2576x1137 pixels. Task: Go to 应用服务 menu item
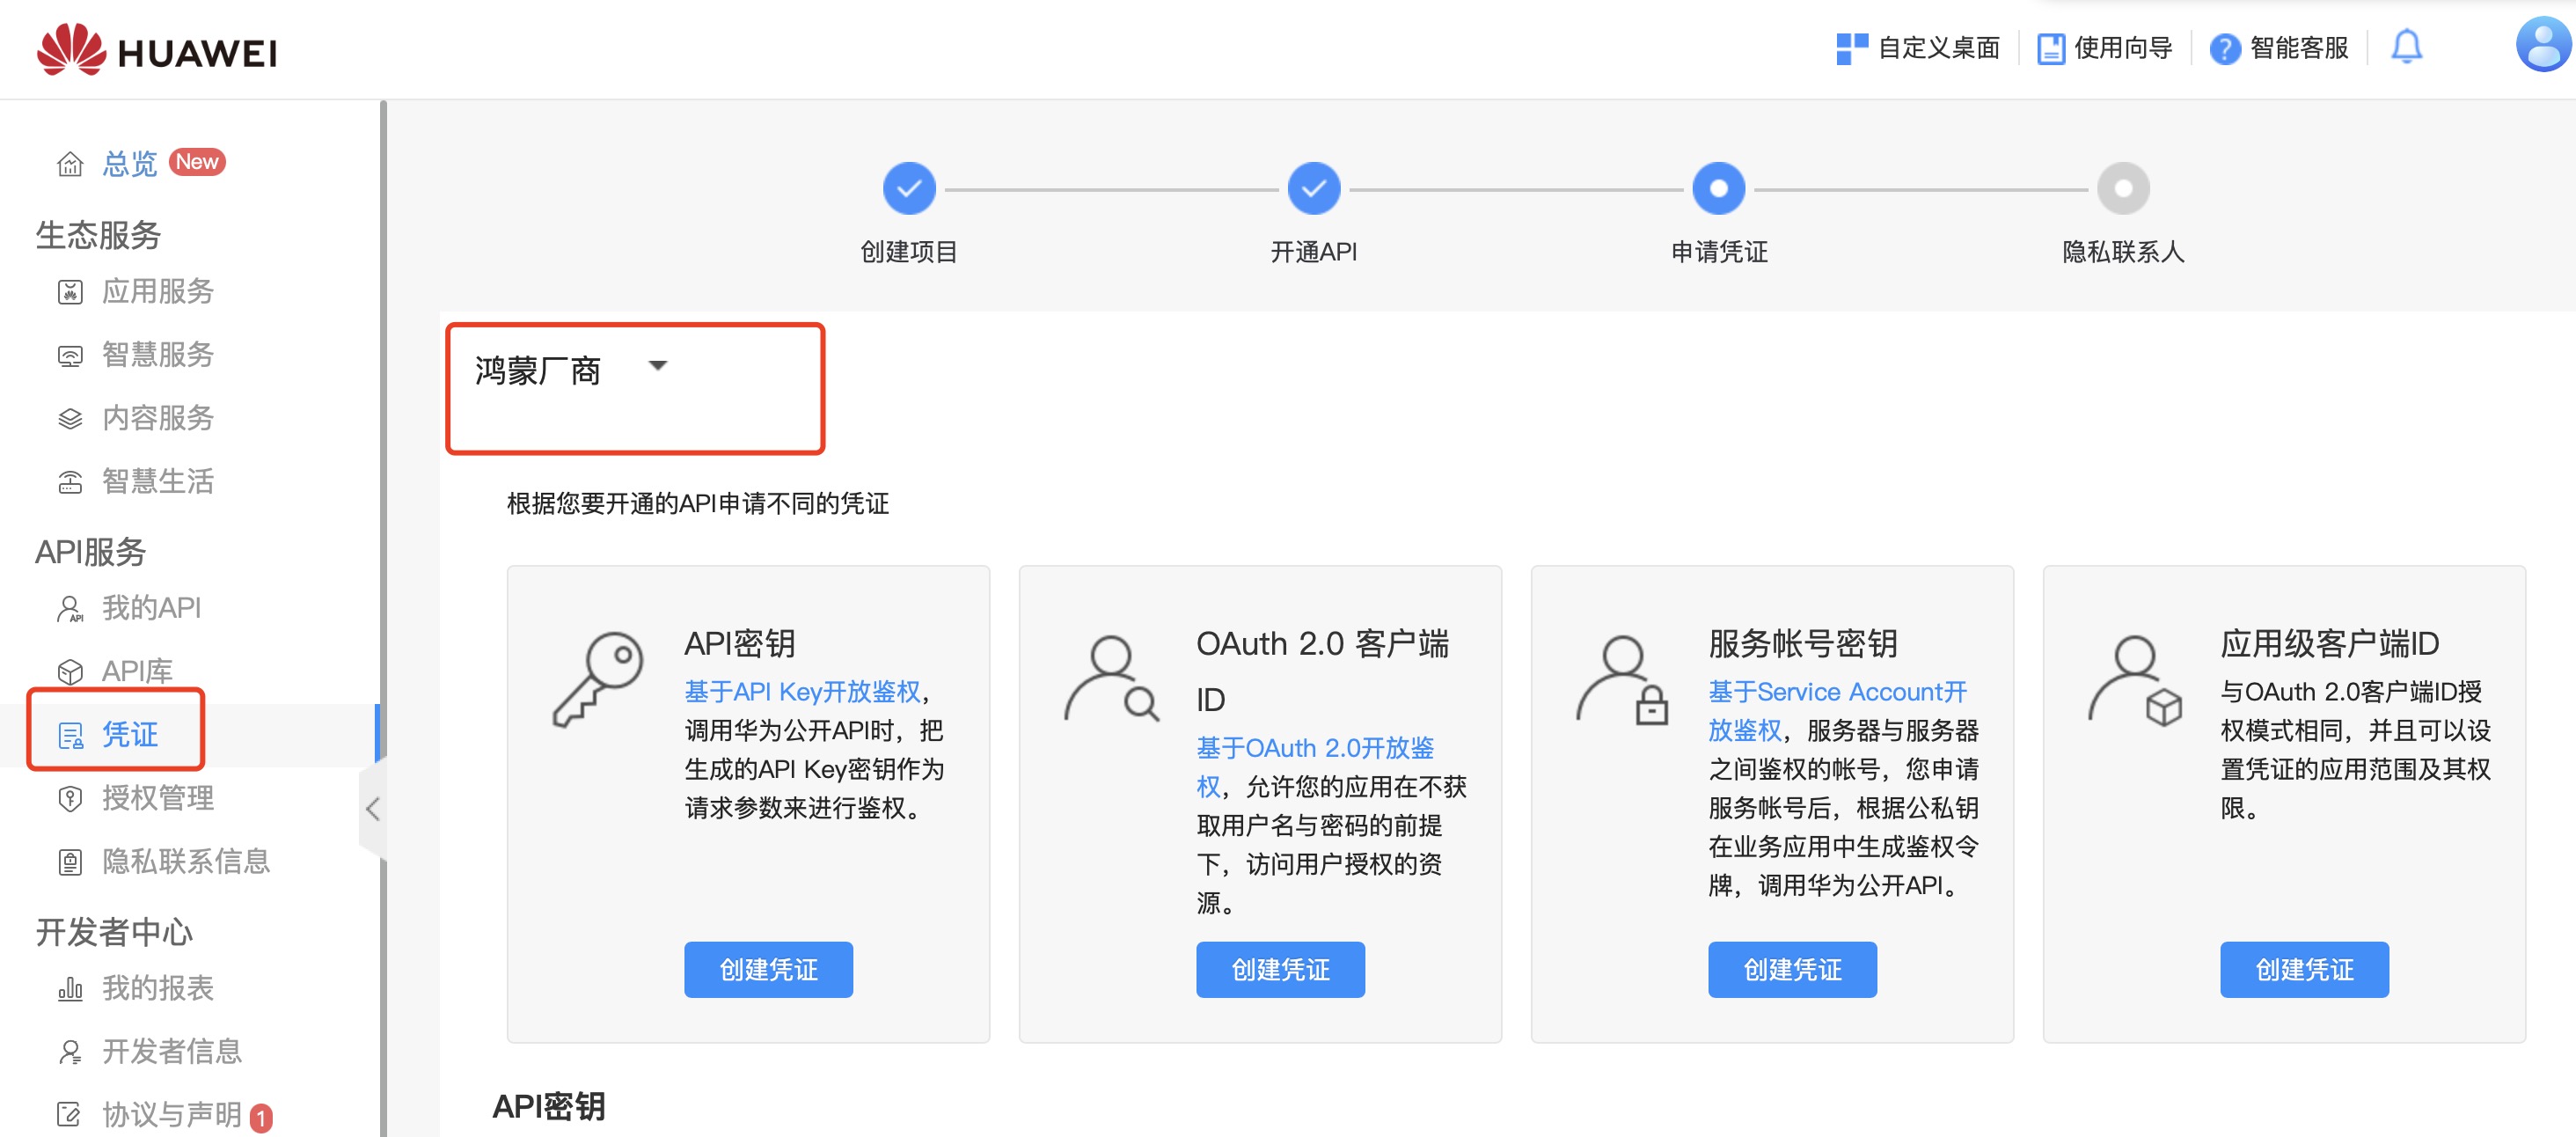158,291
